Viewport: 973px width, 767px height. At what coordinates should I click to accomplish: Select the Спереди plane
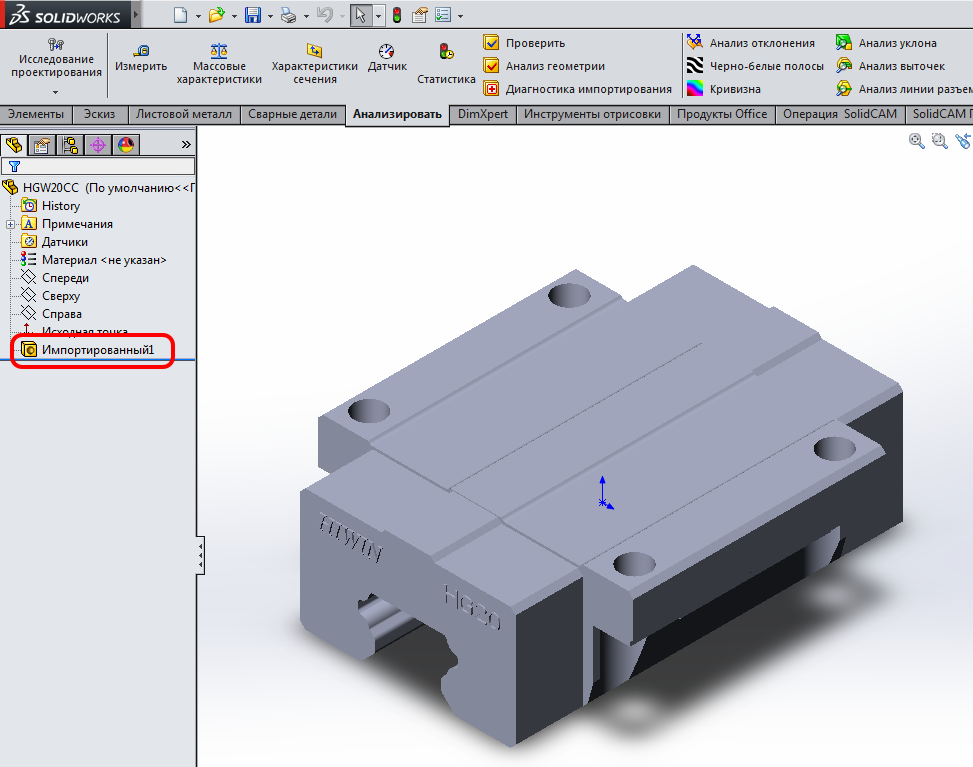click(55, 278)
